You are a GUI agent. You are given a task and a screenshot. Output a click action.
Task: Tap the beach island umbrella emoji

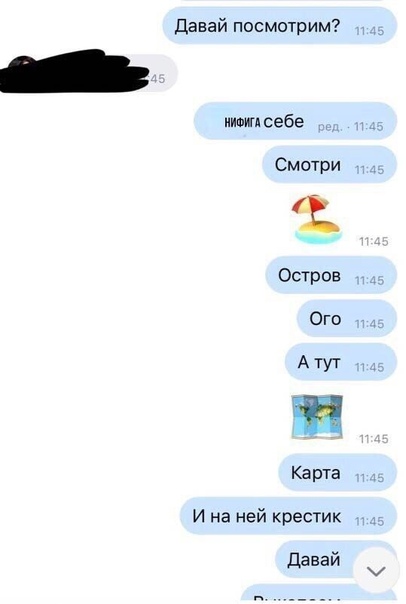pos(317,220)
